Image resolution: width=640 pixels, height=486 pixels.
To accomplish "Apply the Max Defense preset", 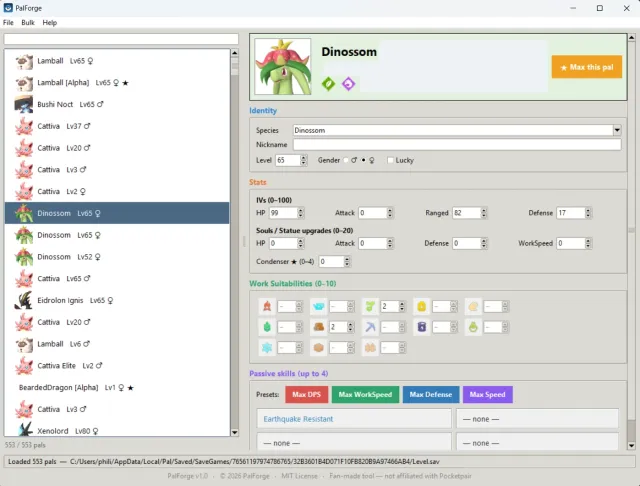I will pos(431,395).
